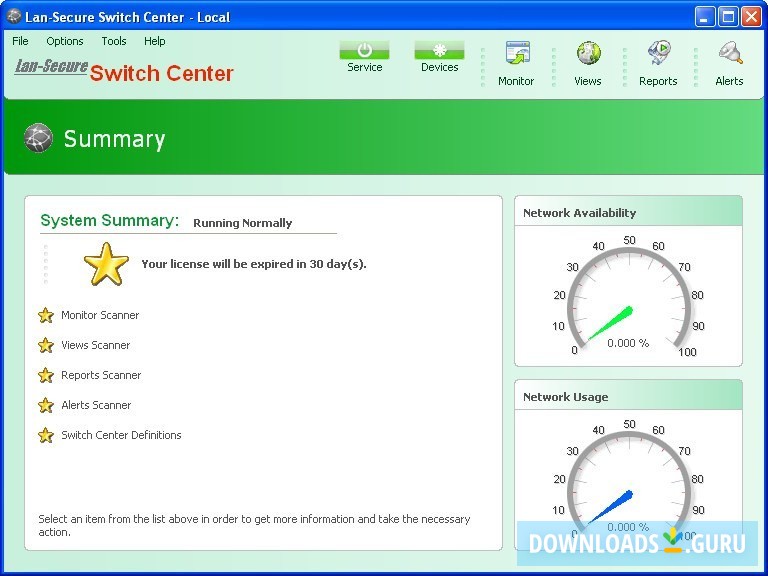Click the star beside Views Scanner
Image resolution: width=768 pixels, height=576 pixels.
(x=46, y=345)
